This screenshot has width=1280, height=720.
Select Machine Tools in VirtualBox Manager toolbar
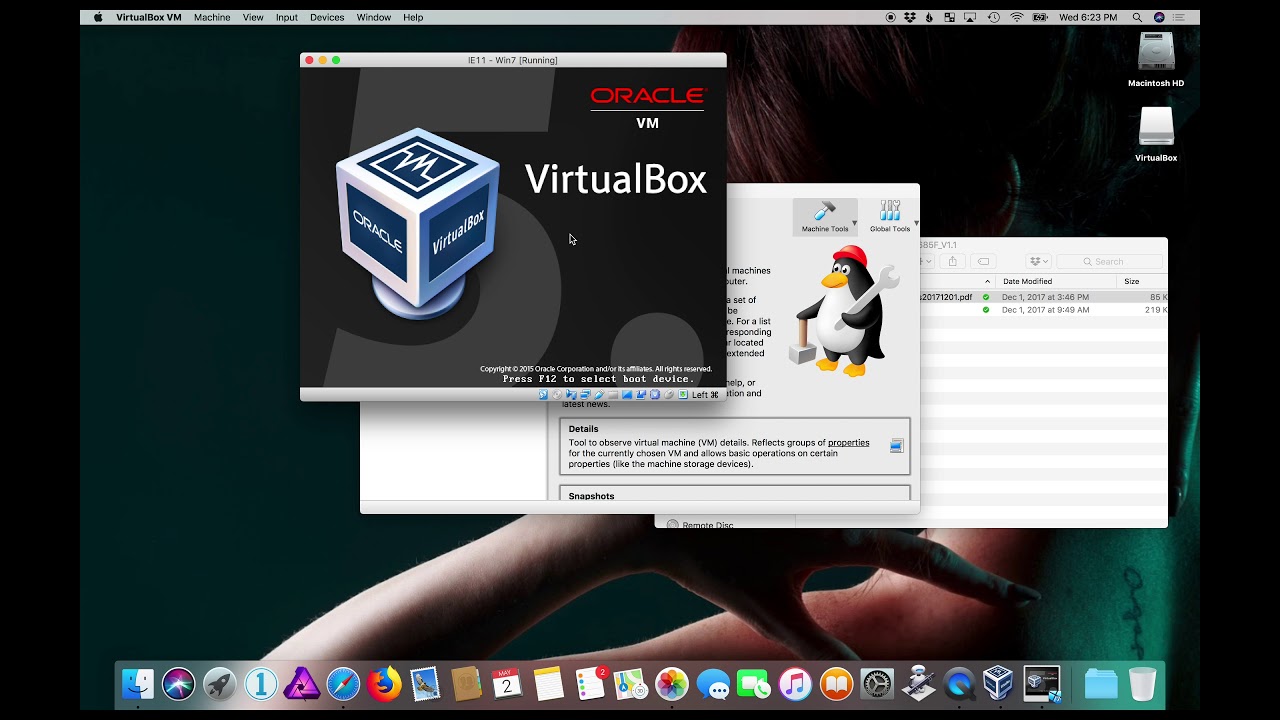coord(824,216)
